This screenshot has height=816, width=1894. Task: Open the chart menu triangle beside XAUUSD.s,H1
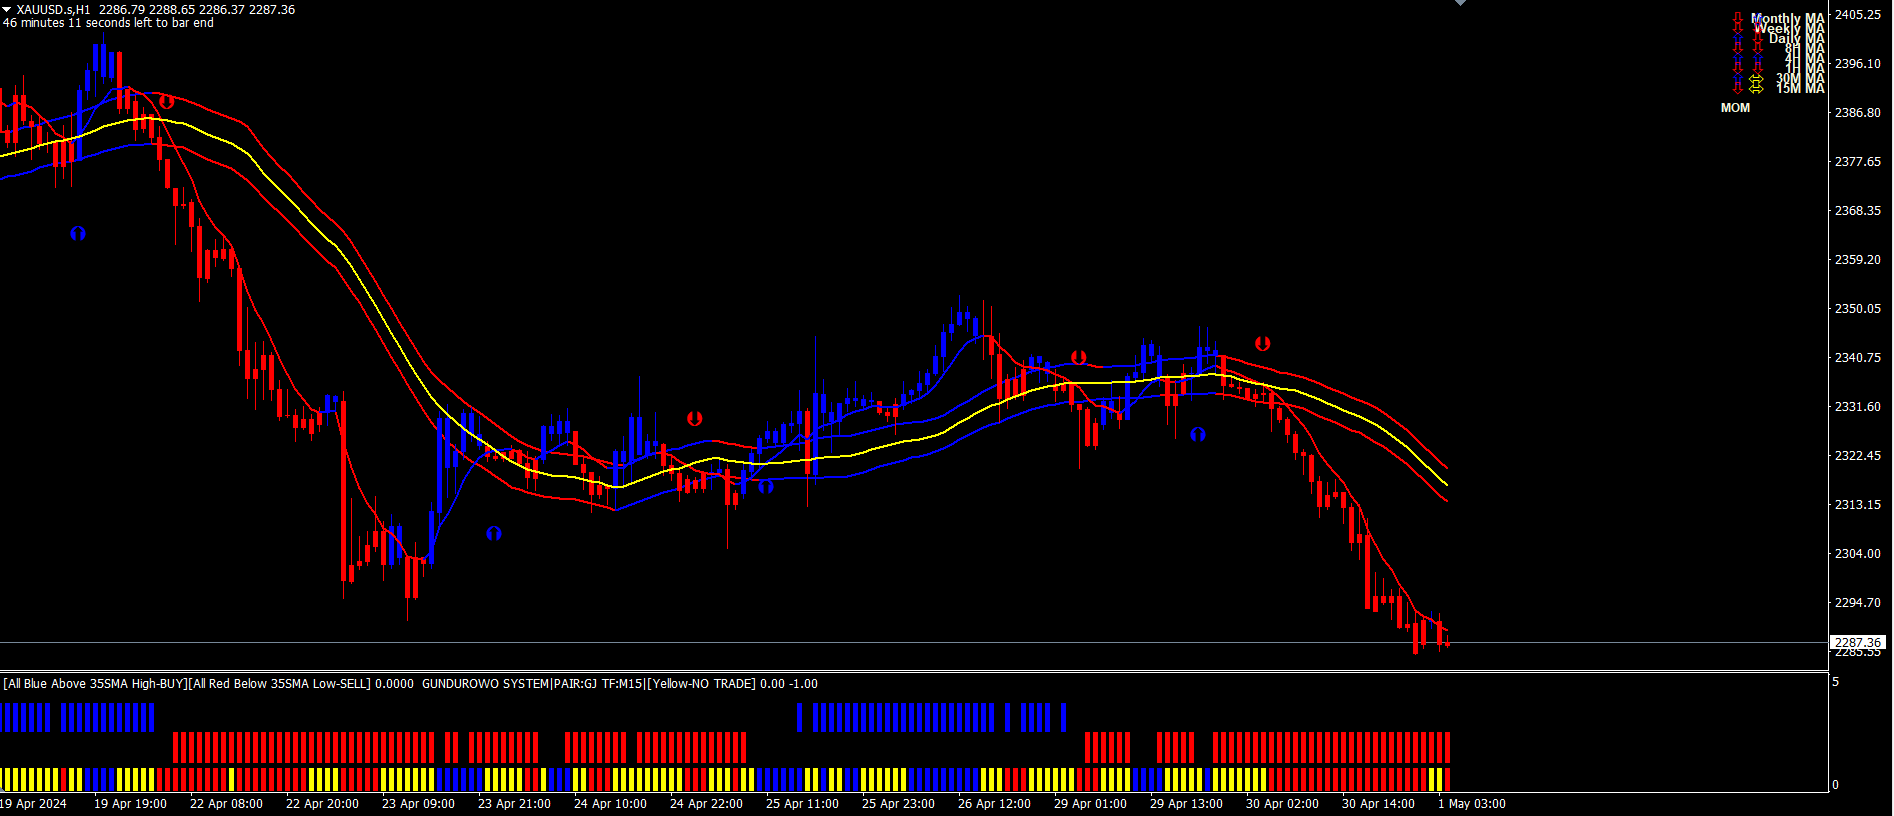pyautogui.click(x=7, y=9)
